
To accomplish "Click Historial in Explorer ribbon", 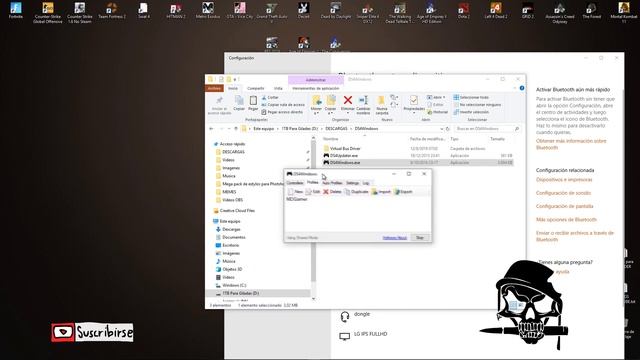I will click(x=438, y=112).
